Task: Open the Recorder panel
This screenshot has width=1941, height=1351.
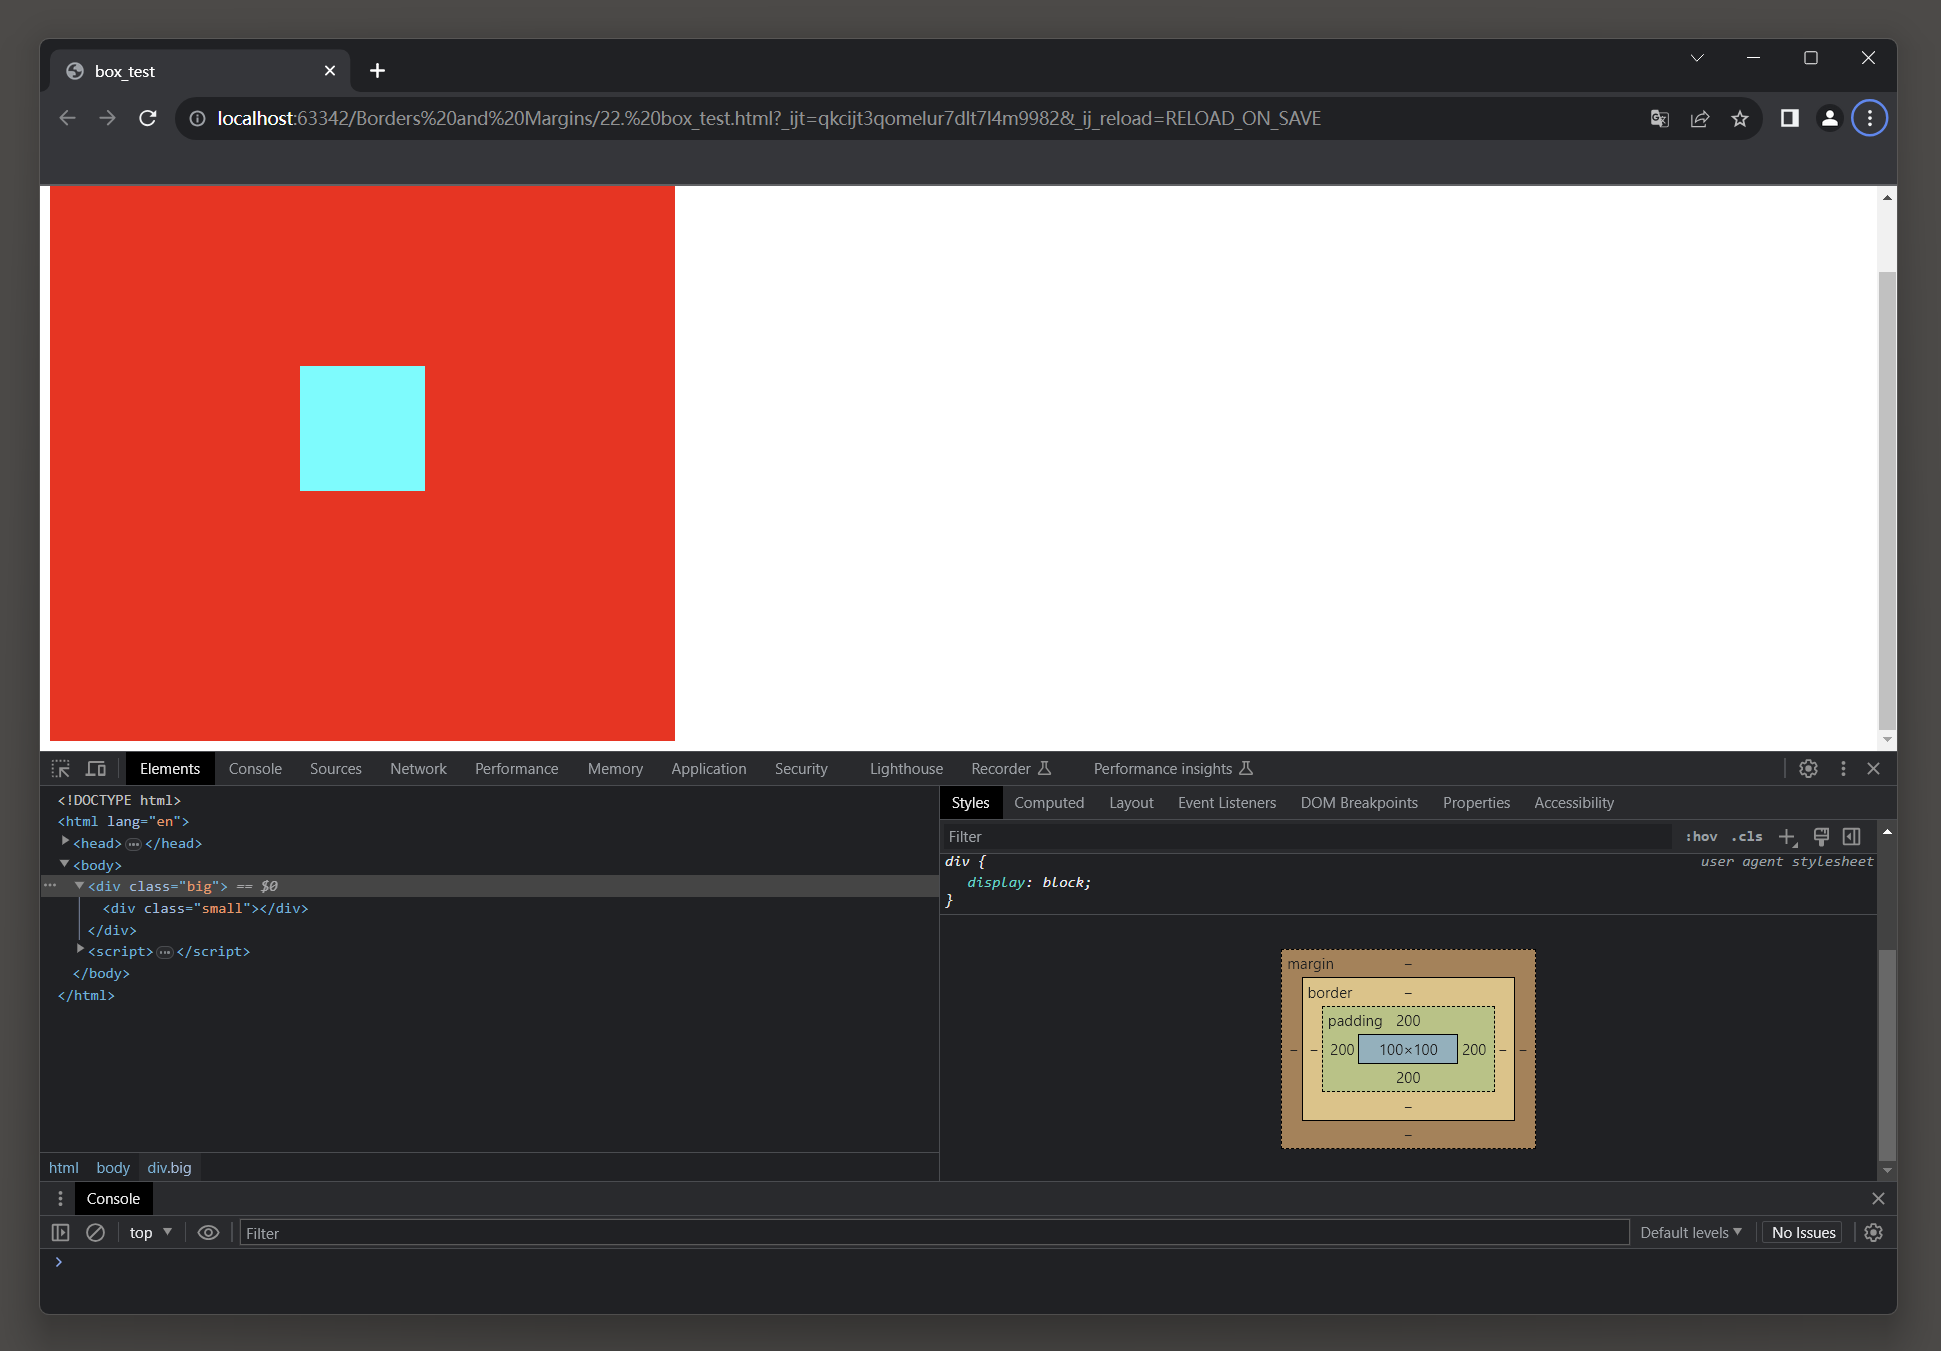Action: [1011, 768]
